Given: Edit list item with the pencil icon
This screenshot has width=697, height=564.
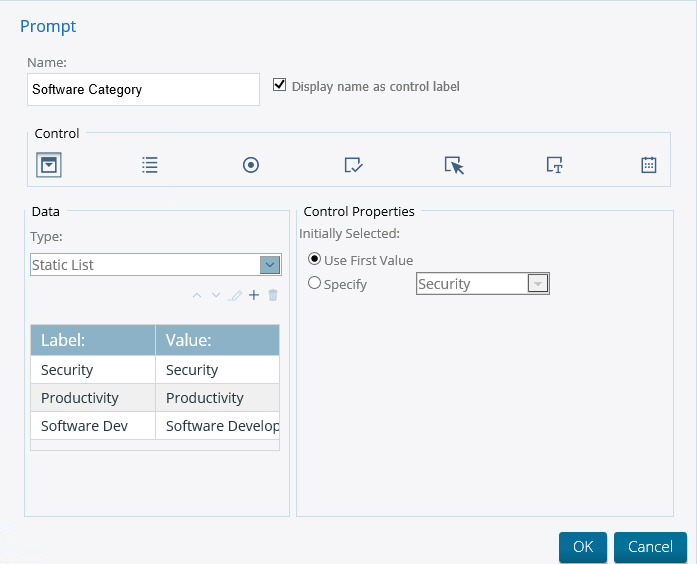Looking at the screenshot, I should [x=235, y=295].
